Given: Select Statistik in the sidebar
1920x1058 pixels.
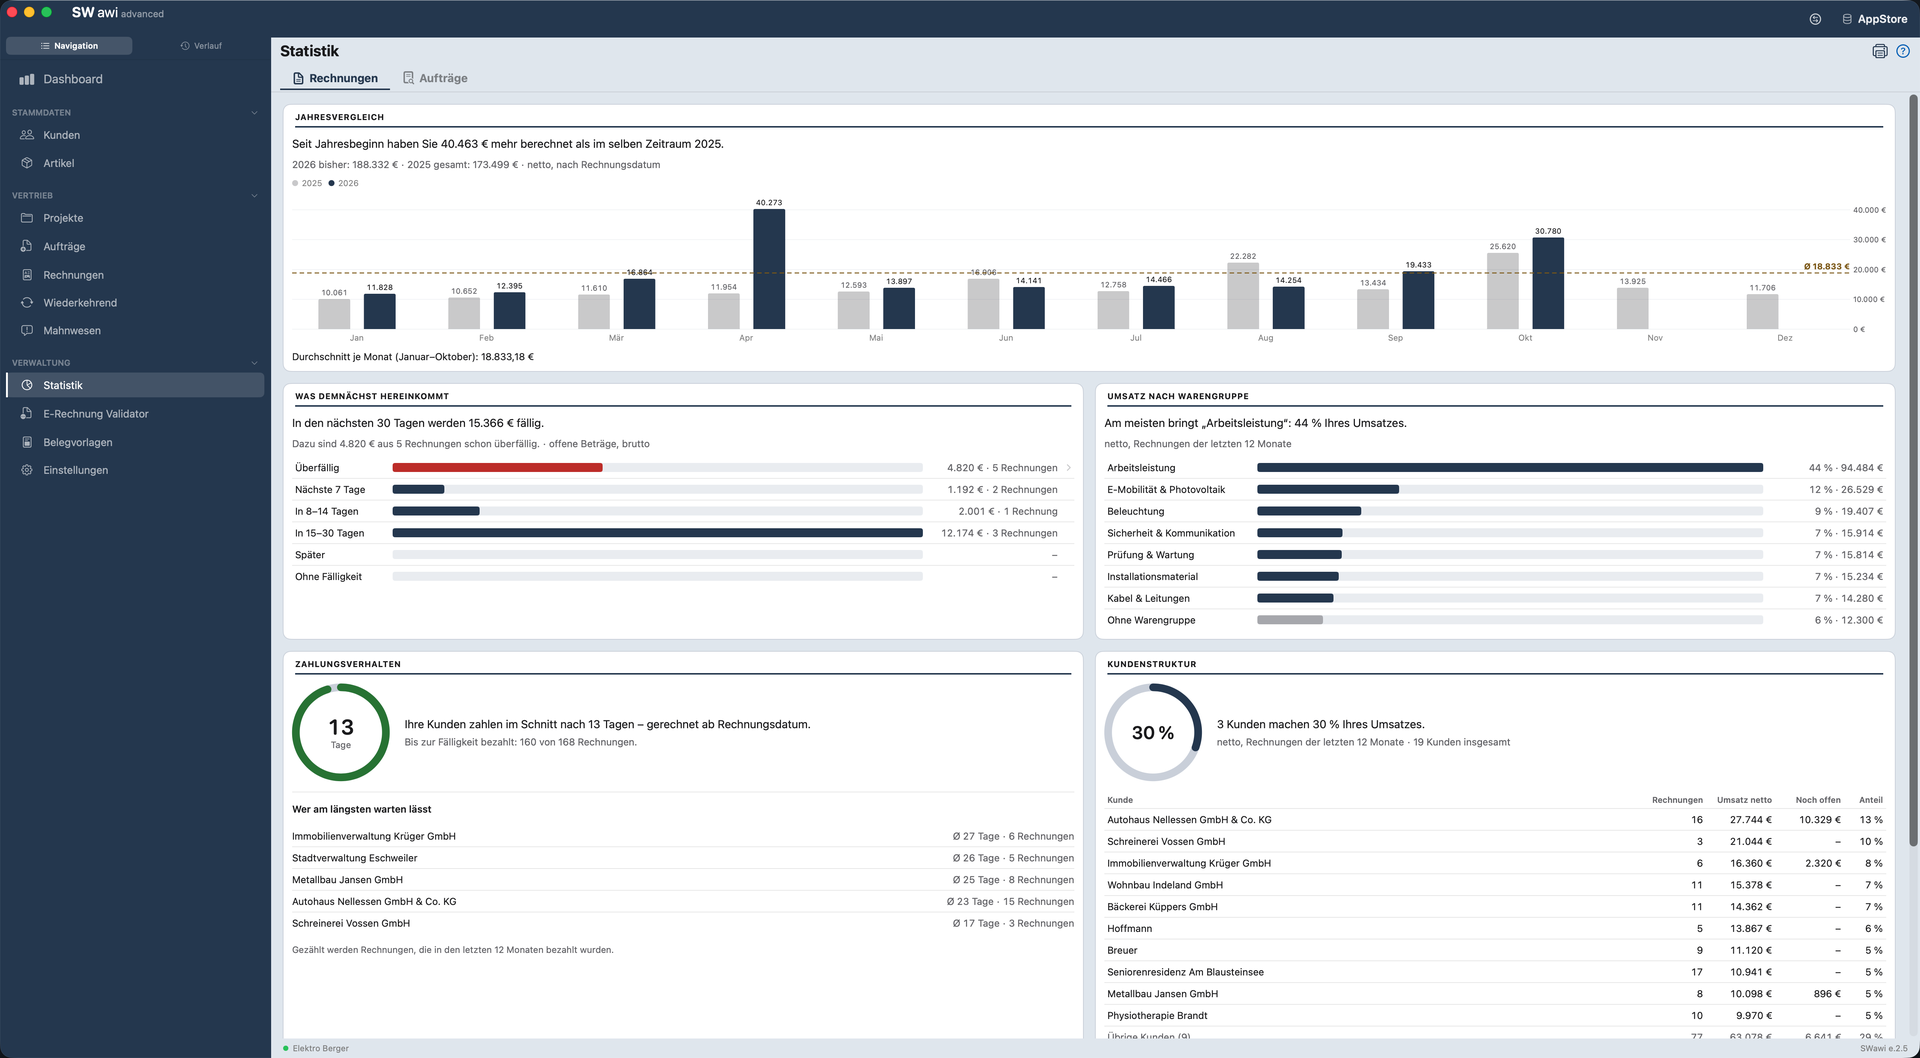Looking at the screenshot, I should pyautogui.click(x=135, y=385).
